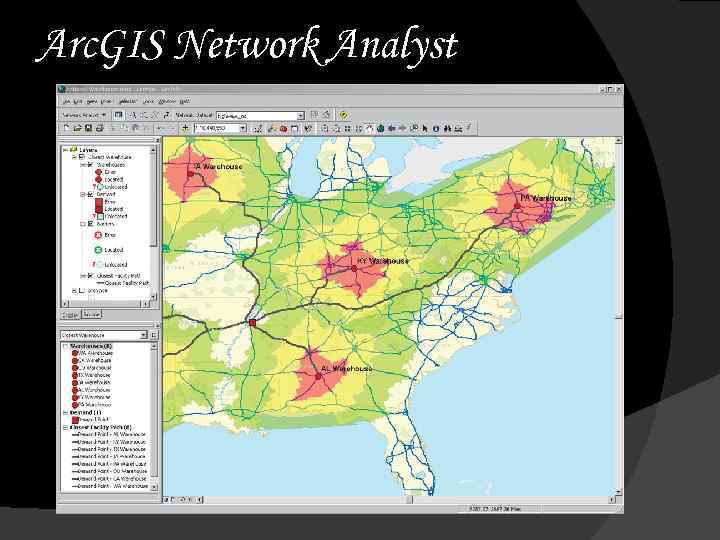Select the Identify tool
The width and height of the screenshot is (720, 540).
pos(436,129)
